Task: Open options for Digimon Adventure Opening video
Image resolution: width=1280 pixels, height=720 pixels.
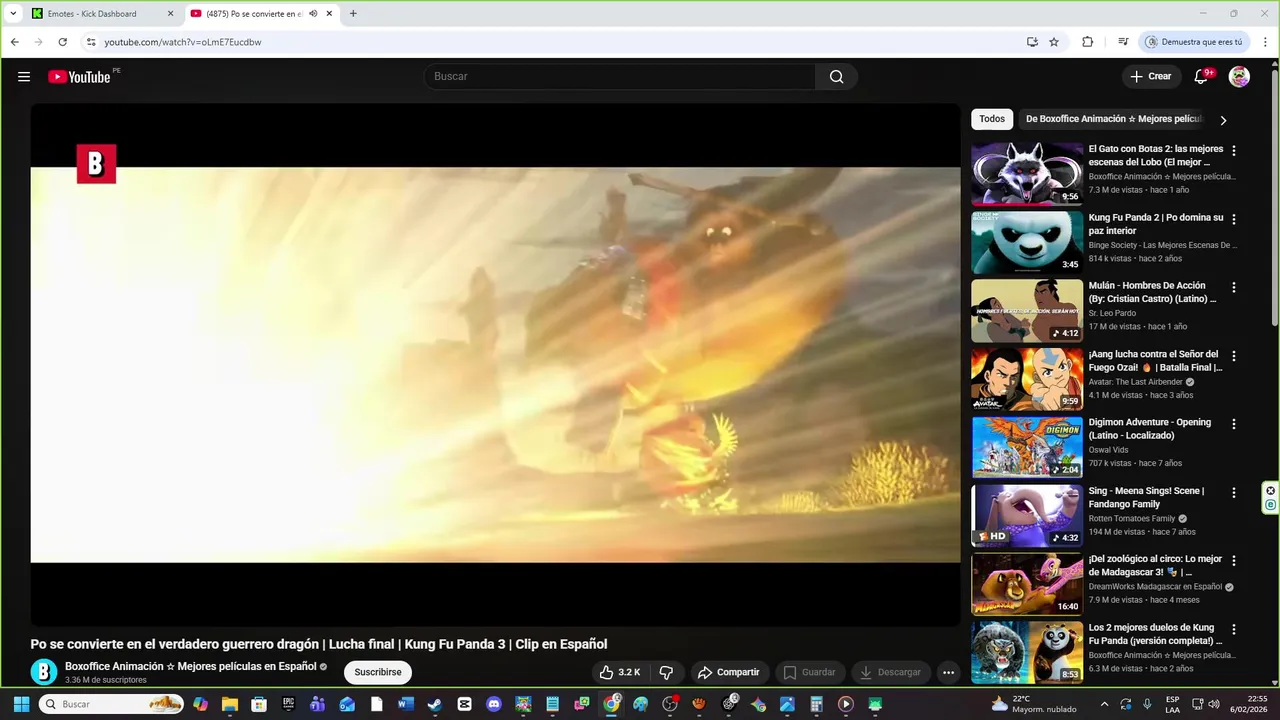Action: tap(1234, 424)
